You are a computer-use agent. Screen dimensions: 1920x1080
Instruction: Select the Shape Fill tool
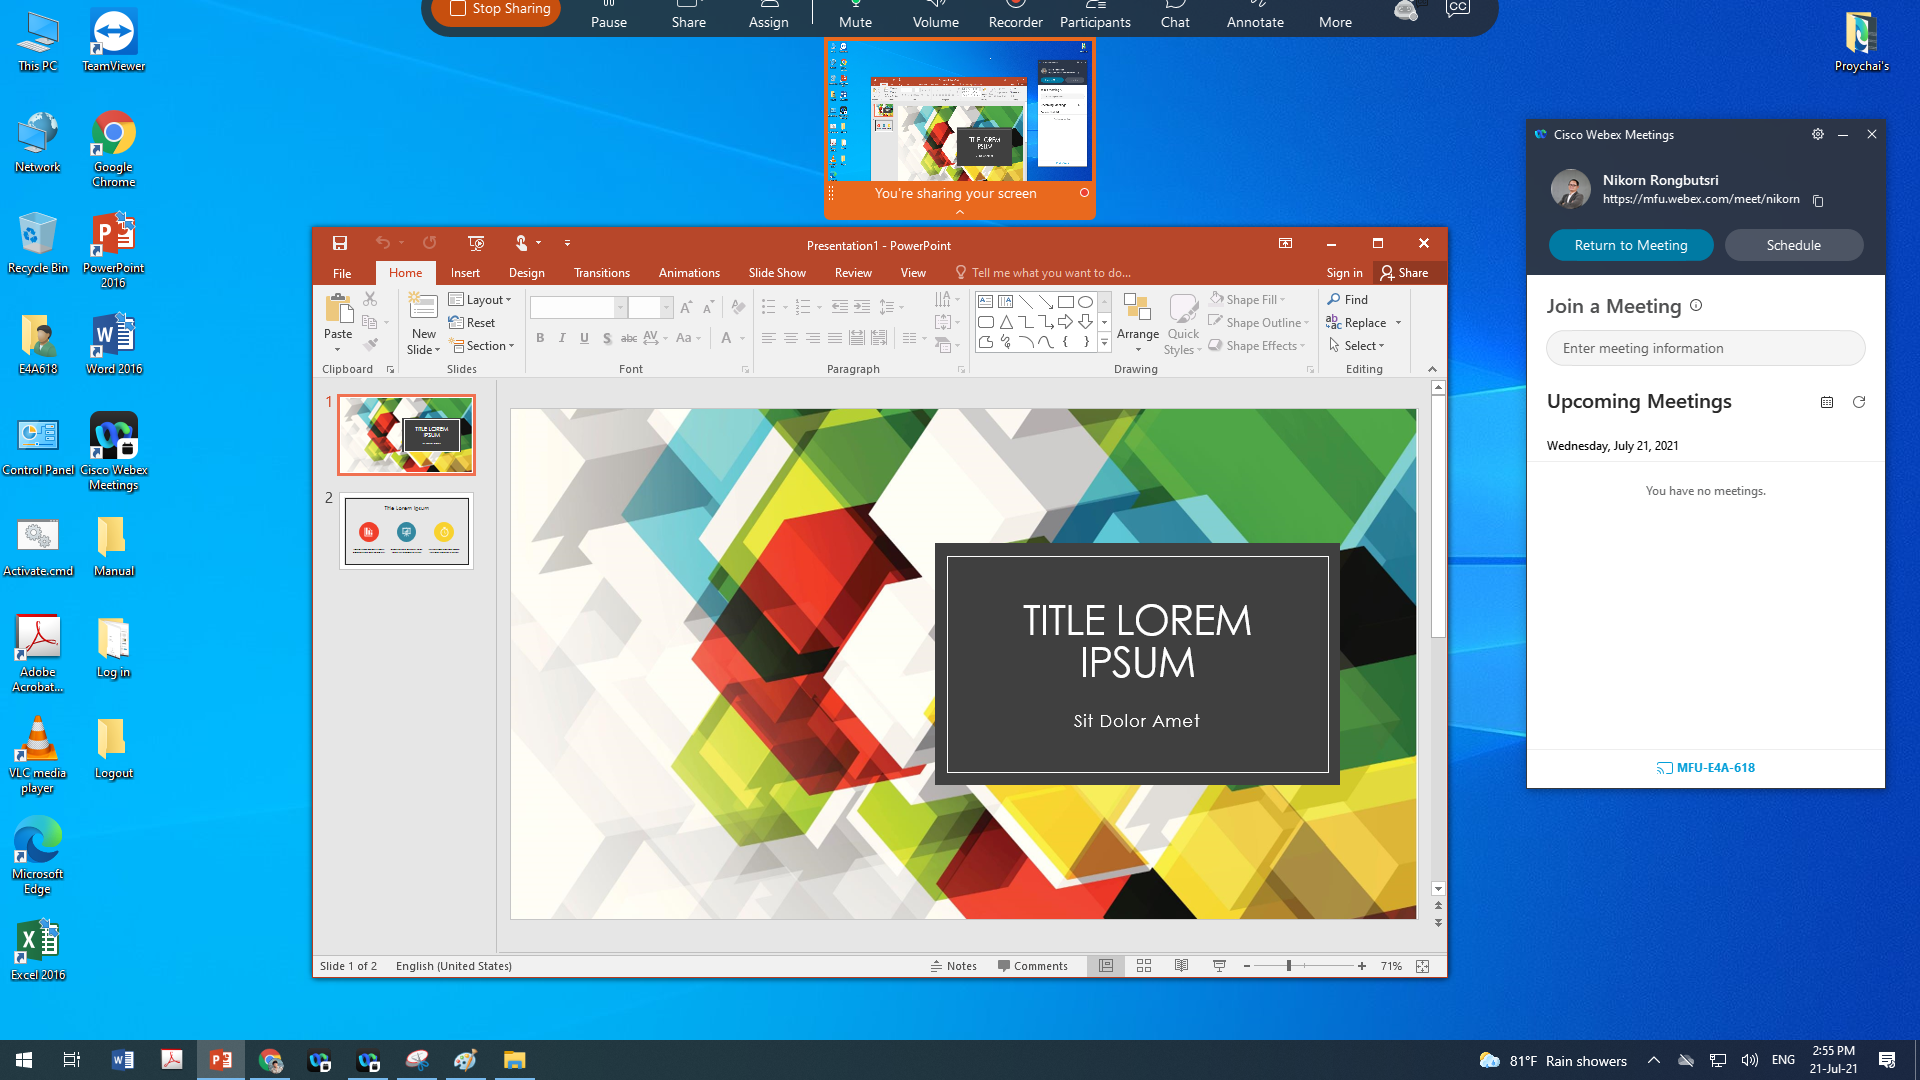pyautogui.click(x=1247, y=299)
